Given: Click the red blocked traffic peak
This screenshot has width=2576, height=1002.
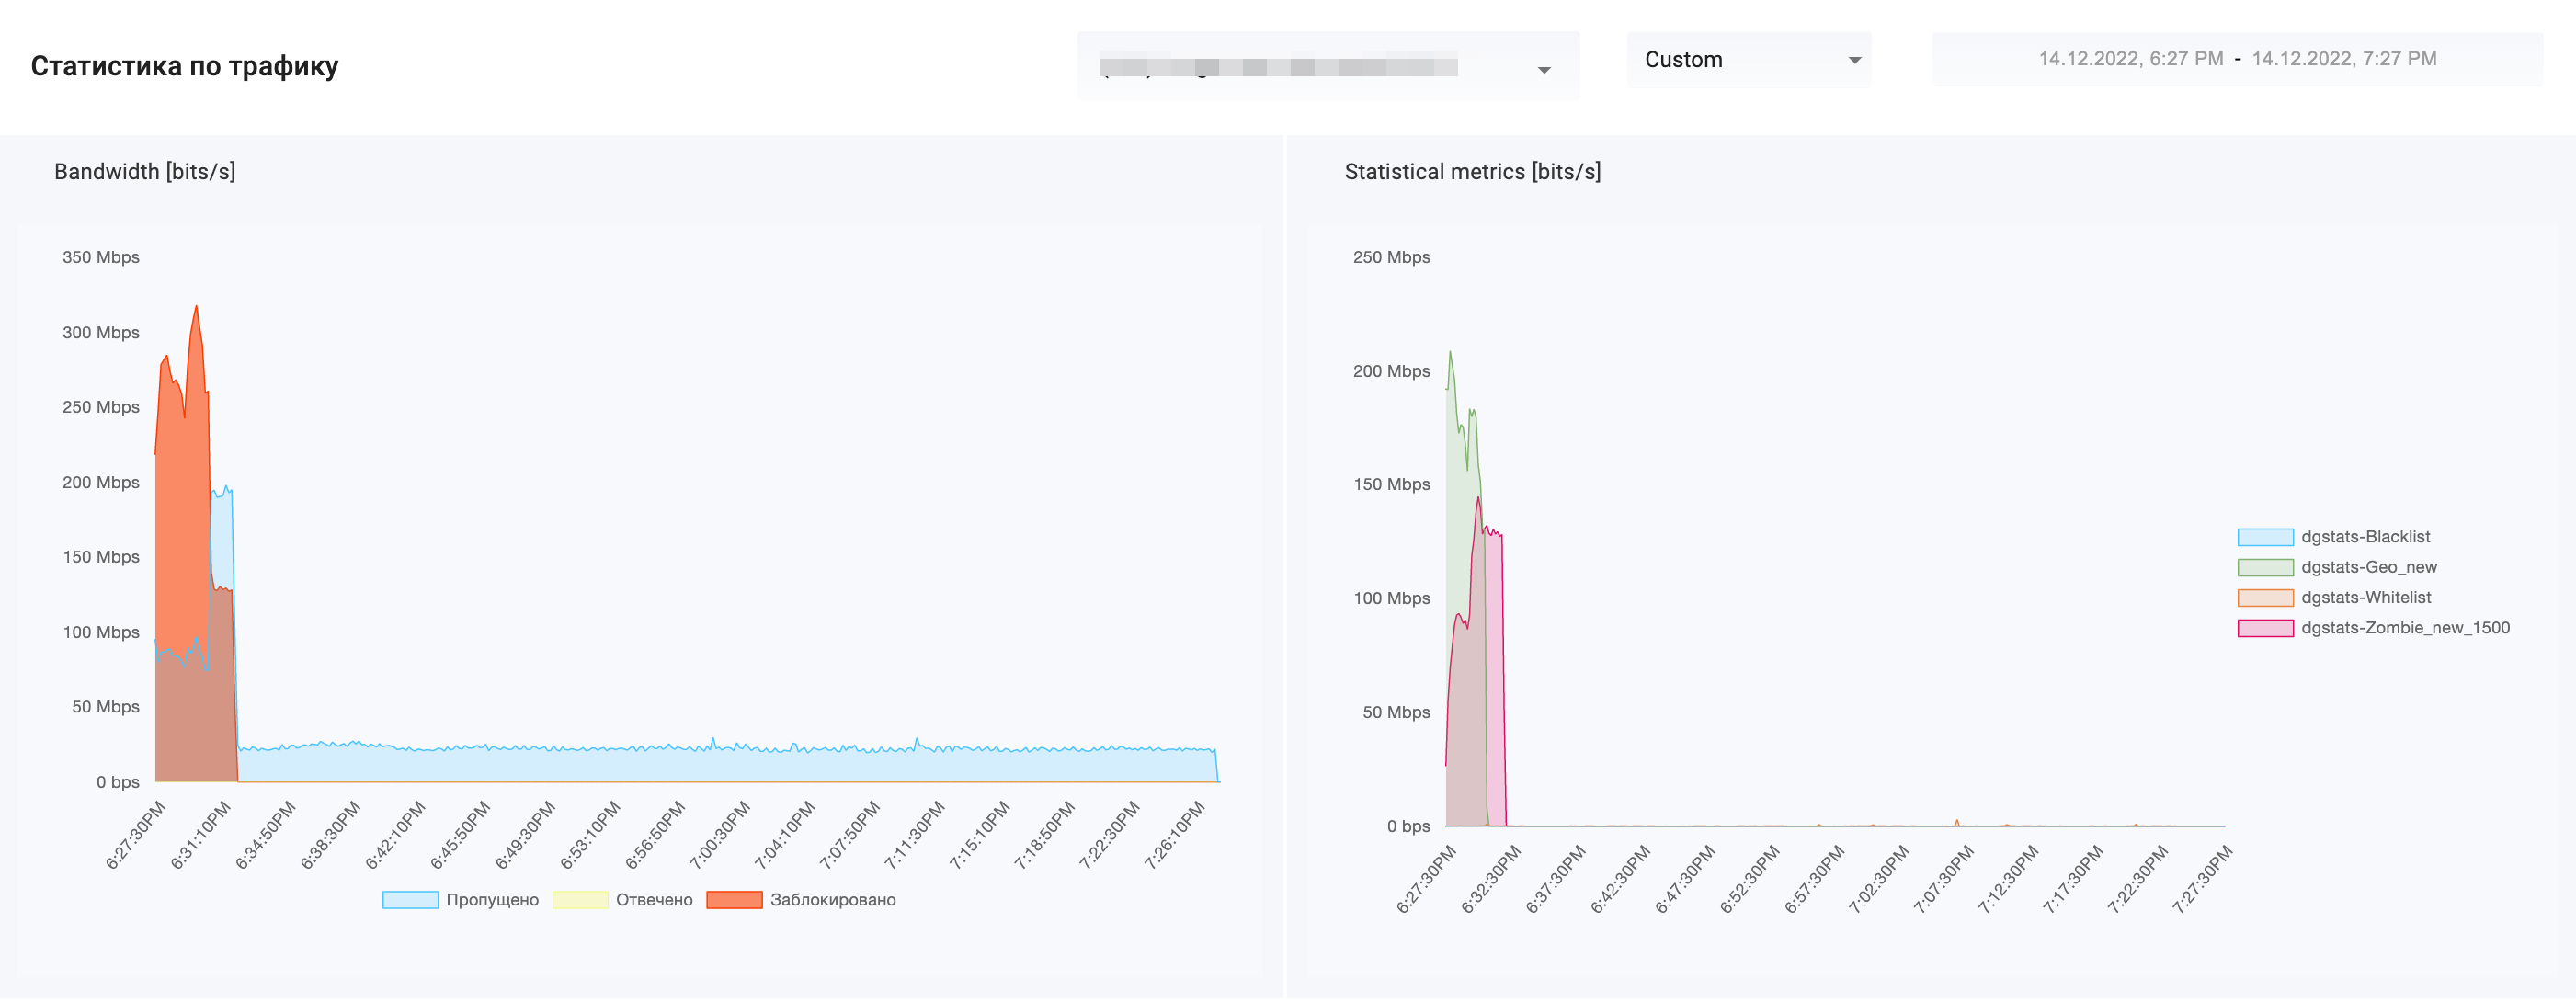Looking at the screenshot, I should [196, 308].
